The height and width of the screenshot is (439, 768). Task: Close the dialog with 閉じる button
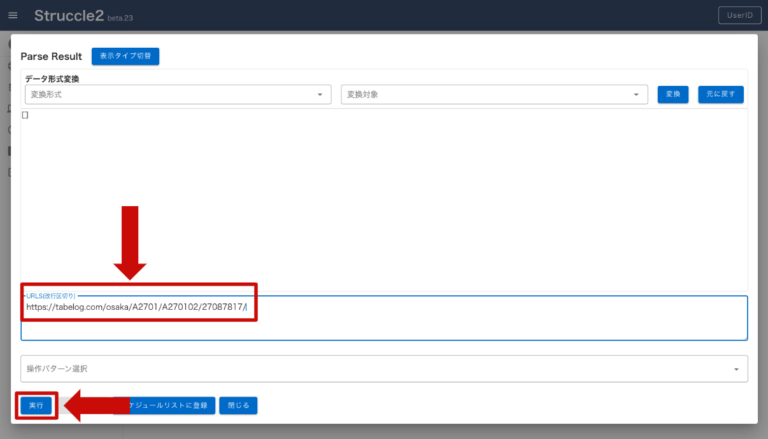pyautogui.click(x=238, y=405)
